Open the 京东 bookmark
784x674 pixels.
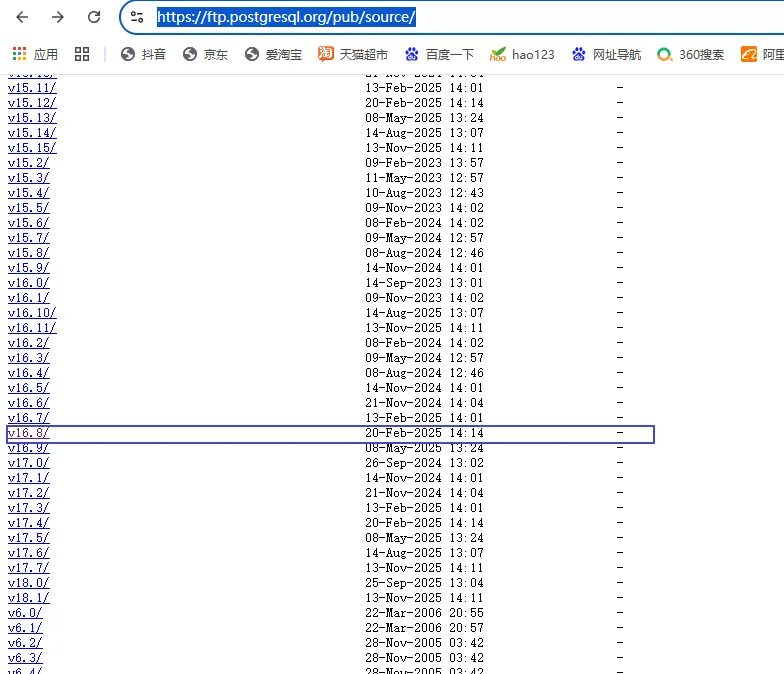pyautogui.click(x=205, y=54)
